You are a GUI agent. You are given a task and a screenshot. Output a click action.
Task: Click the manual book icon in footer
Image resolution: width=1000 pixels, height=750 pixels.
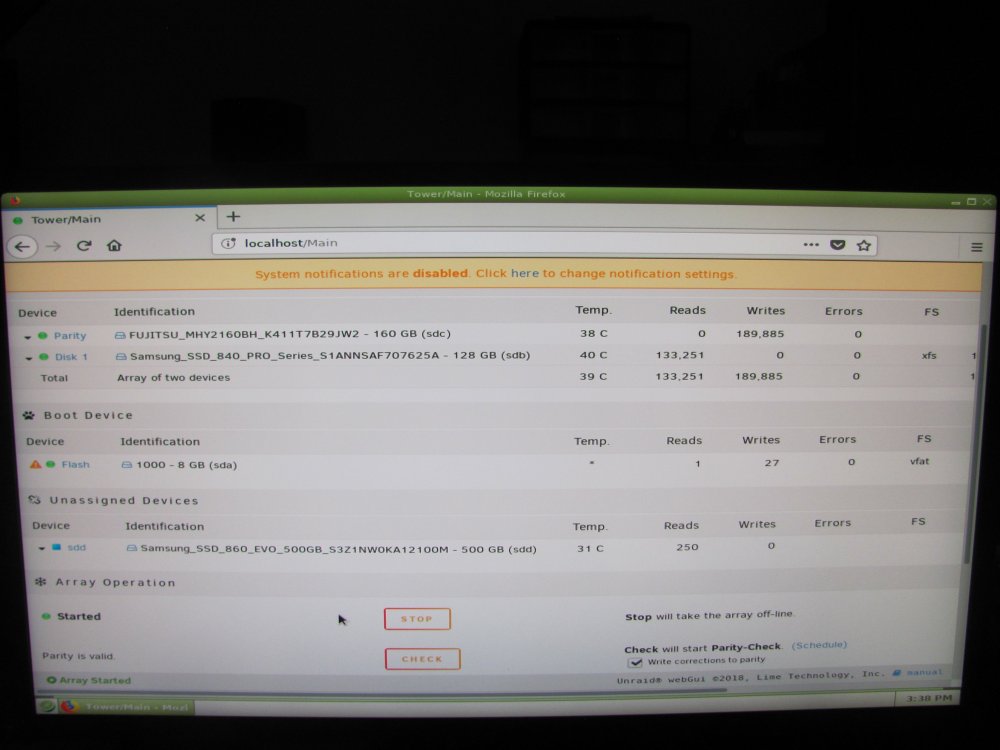896,673
